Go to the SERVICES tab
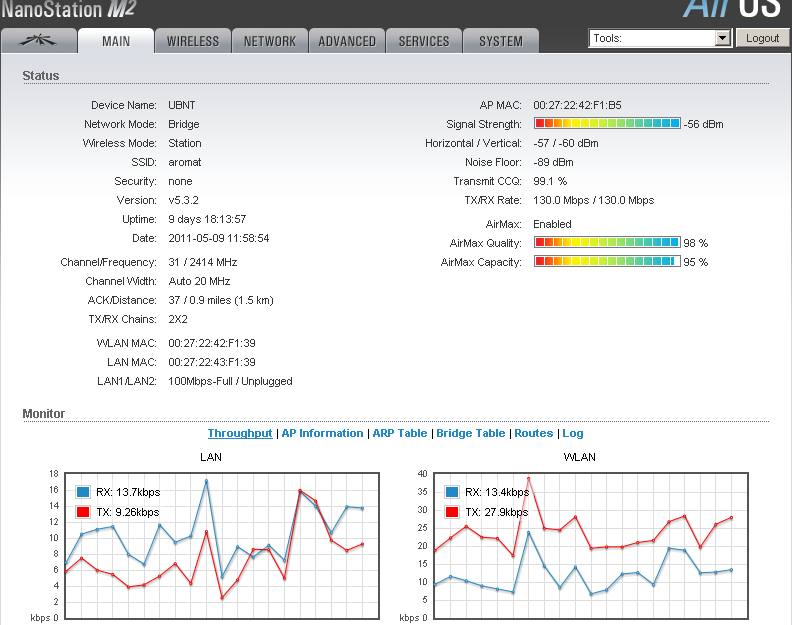Screen dimensions: 792x625 point(424,41)
